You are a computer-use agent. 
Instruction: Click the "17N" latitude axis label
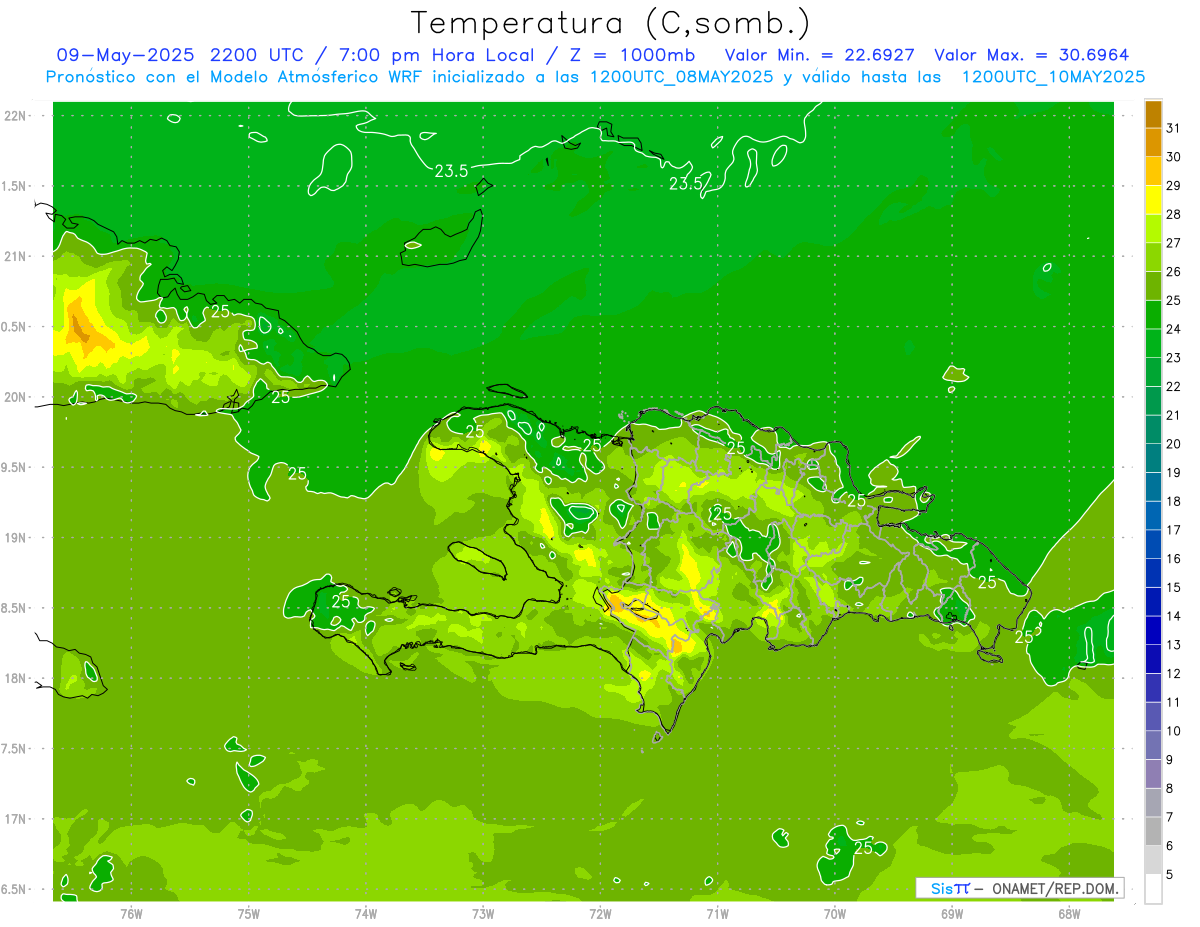coord(15,819)
